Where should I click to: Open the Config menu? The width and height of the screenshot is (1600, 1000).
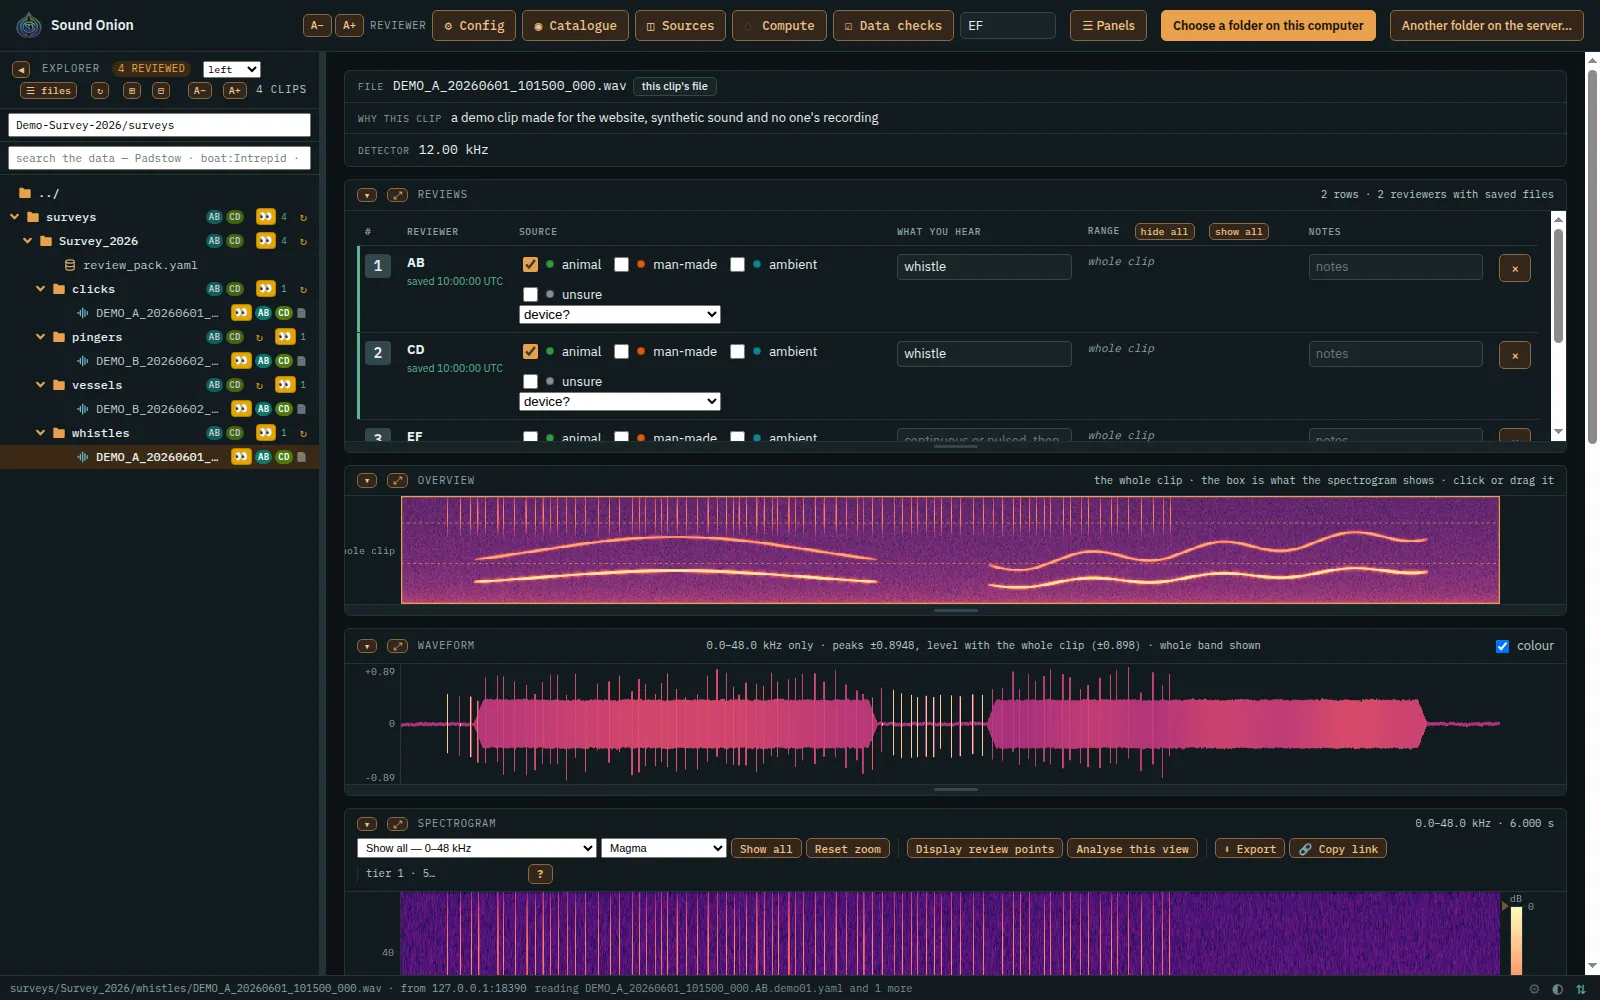[x=474, y=25]
